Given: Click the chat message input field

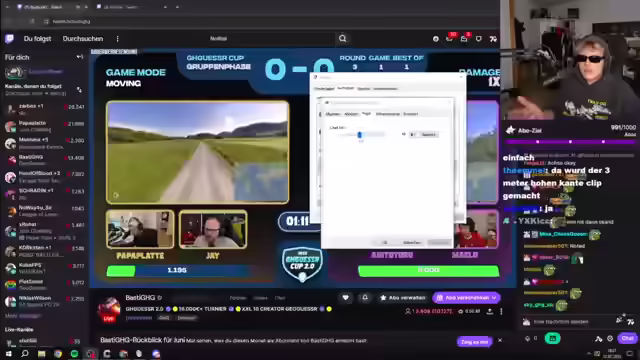Looking at the screenshot, I should (x=569, y=322).
